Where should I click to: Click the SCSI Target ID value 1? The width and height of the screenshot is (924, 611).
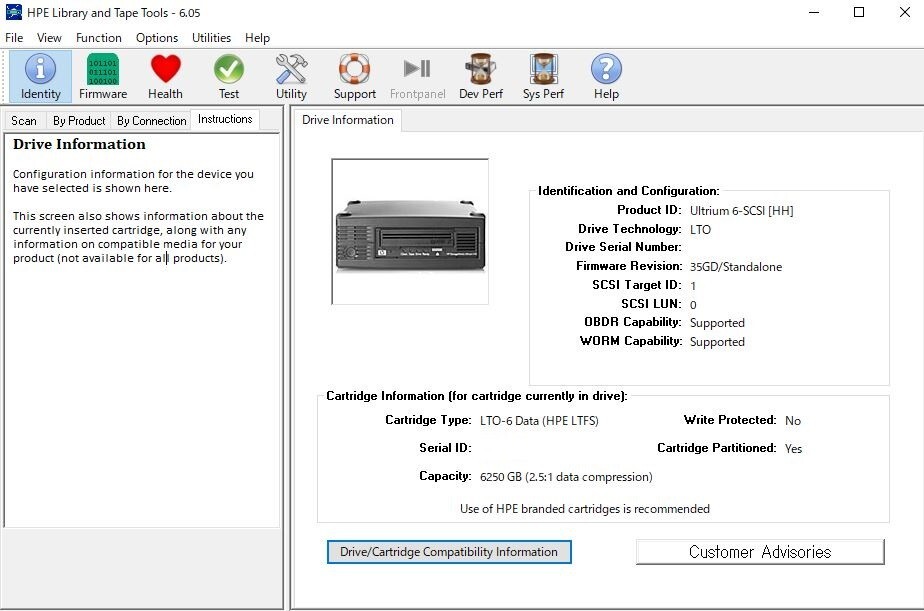point(693,286)
